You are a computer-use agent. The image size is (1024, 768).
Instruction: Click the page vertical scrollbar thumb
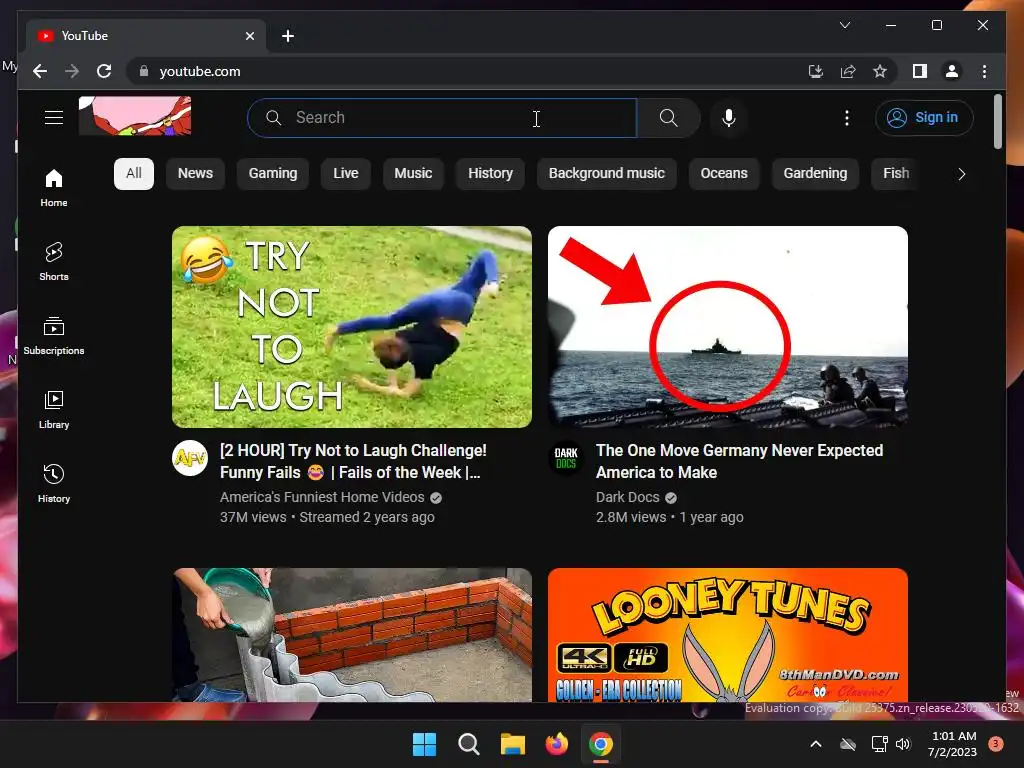coord(997,121)
